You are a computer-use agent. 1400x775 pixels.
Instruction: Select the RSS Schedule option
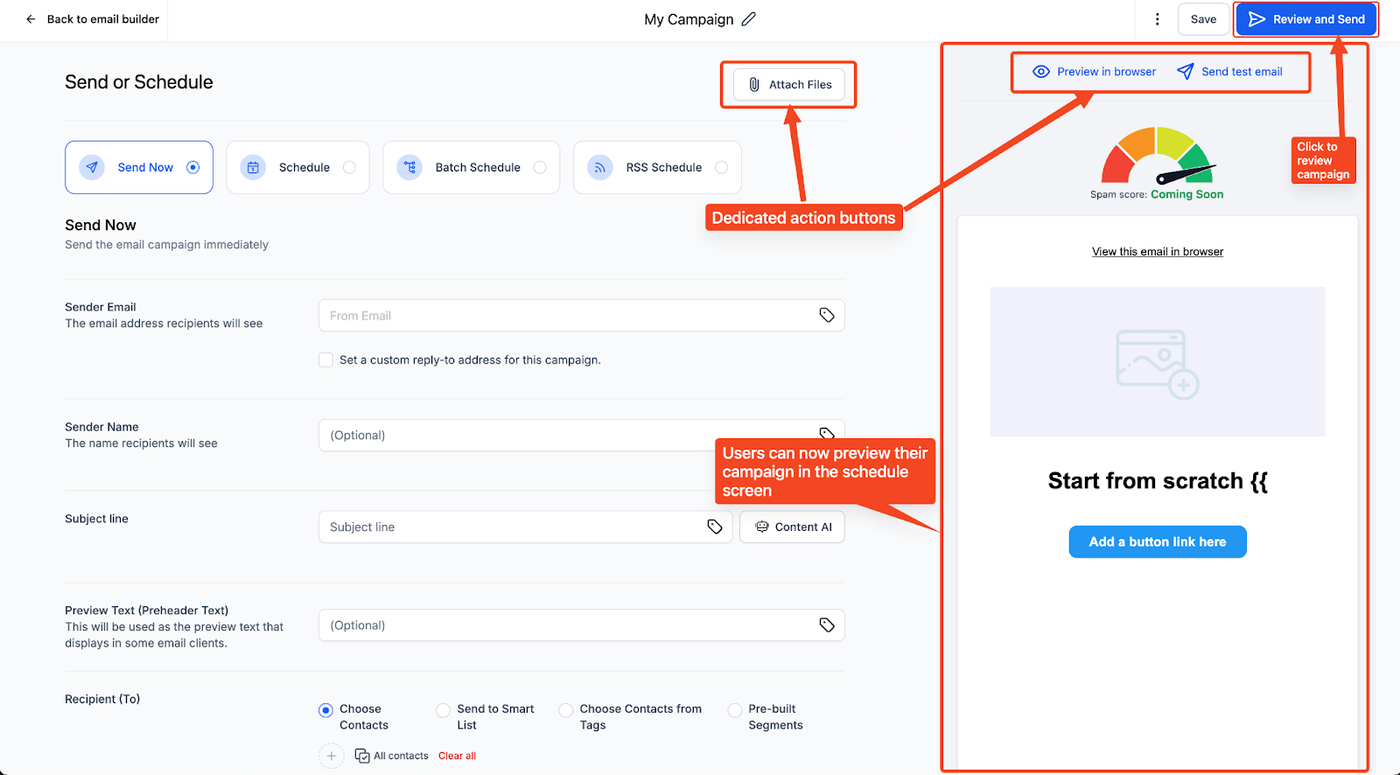tap(657, 167)
